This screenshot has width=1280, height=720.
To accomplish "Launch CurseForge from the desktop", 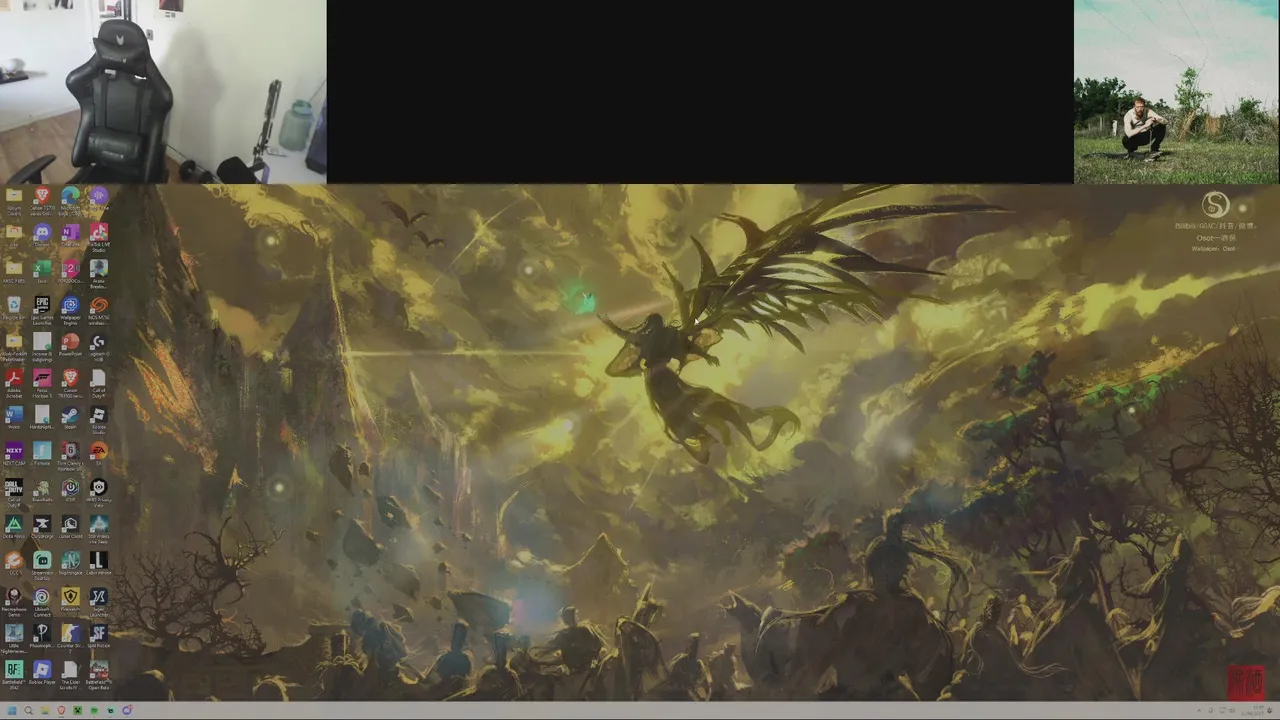I will [x=42, y=528].
